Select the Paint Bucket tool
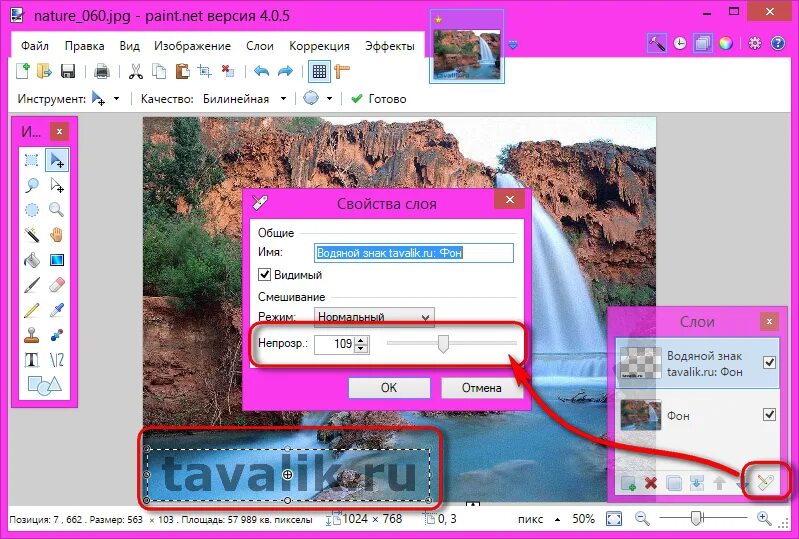The image size is (799, 539). (32, 260)
